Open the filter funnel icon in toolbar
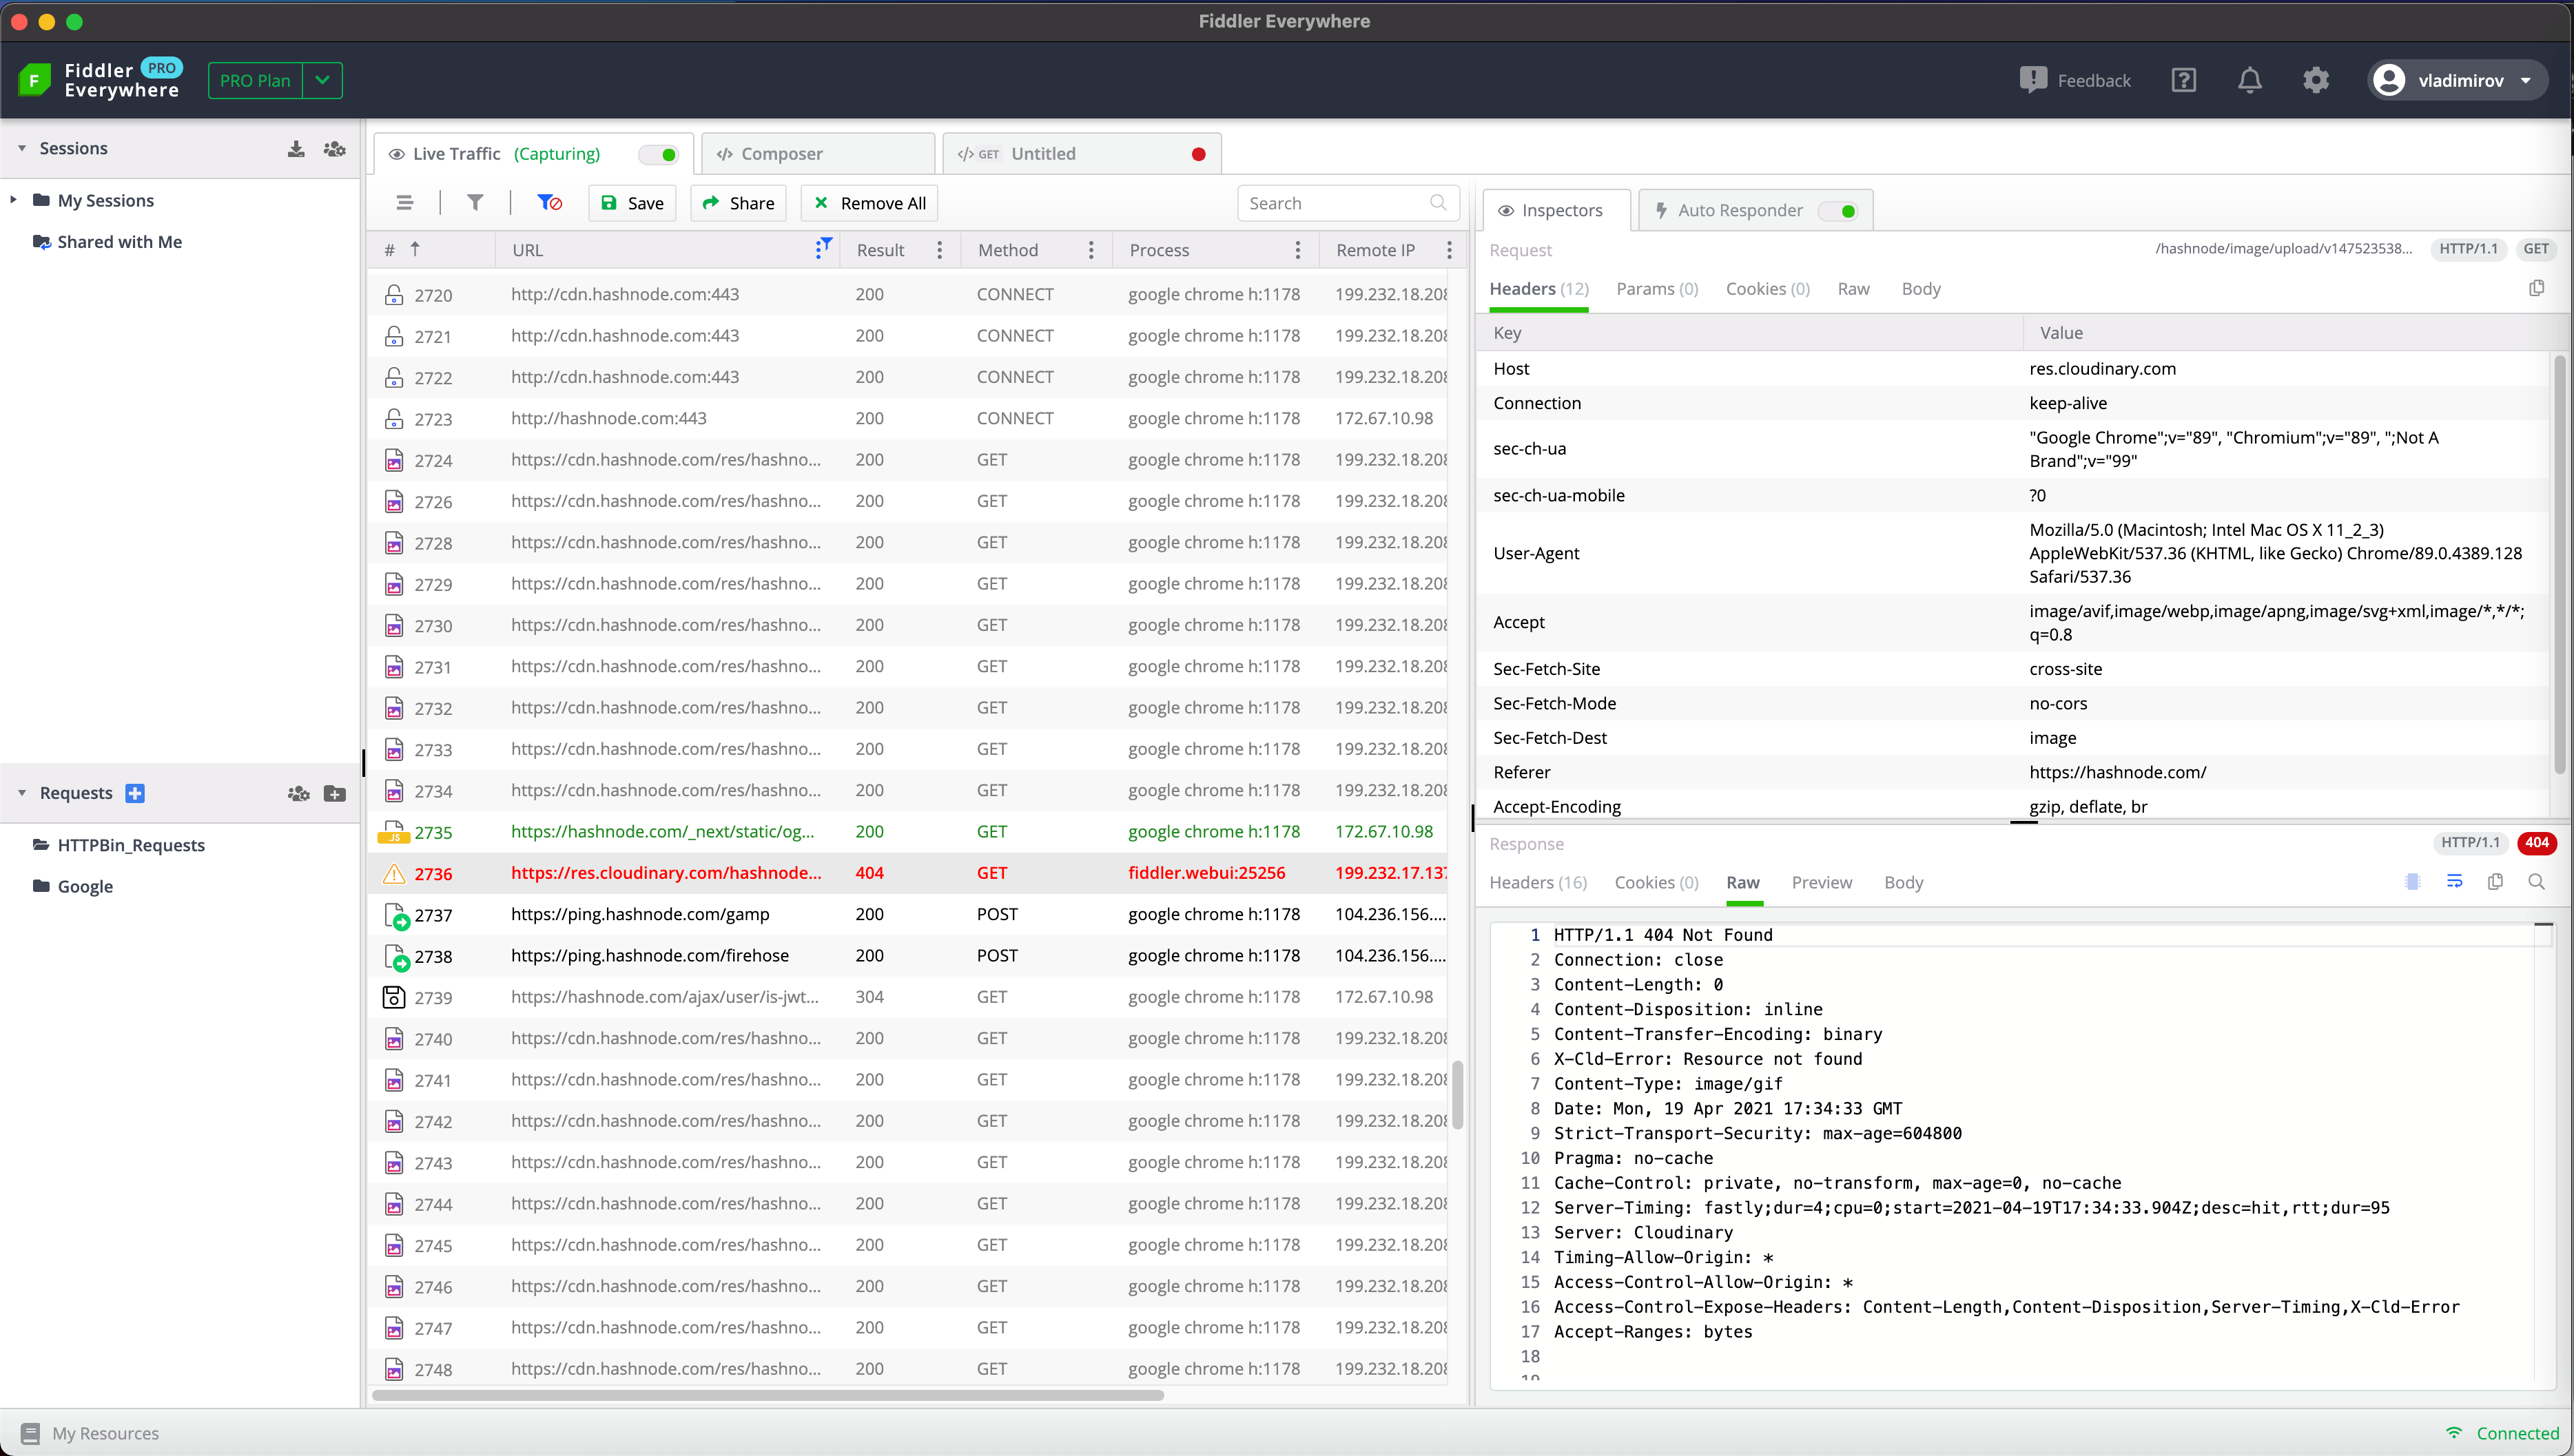This screenshot has width=2574, height=1456. coord(475,203)
